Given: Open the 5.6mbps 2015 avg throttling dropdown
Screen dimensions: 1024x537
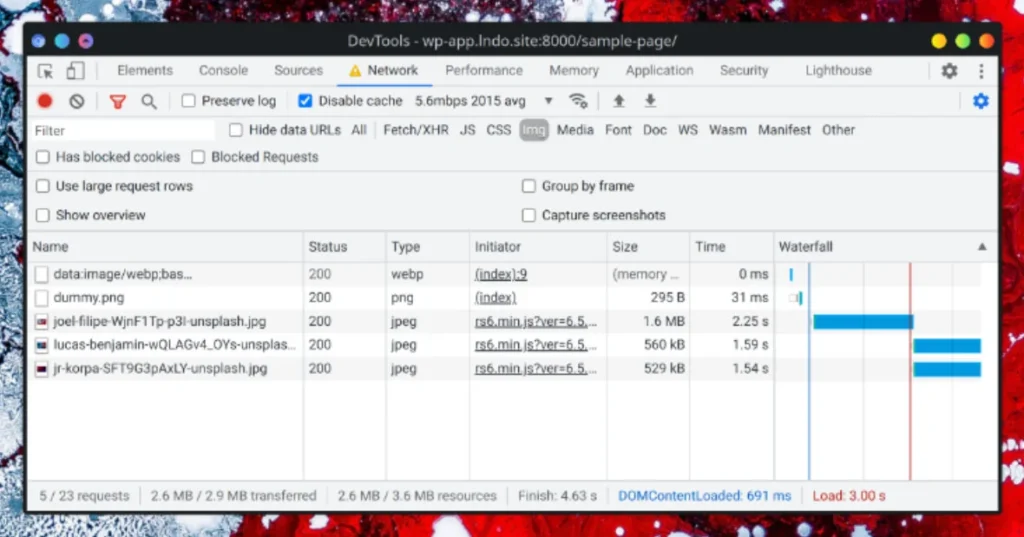Looking at the screenshot, I should pos(484,101).
